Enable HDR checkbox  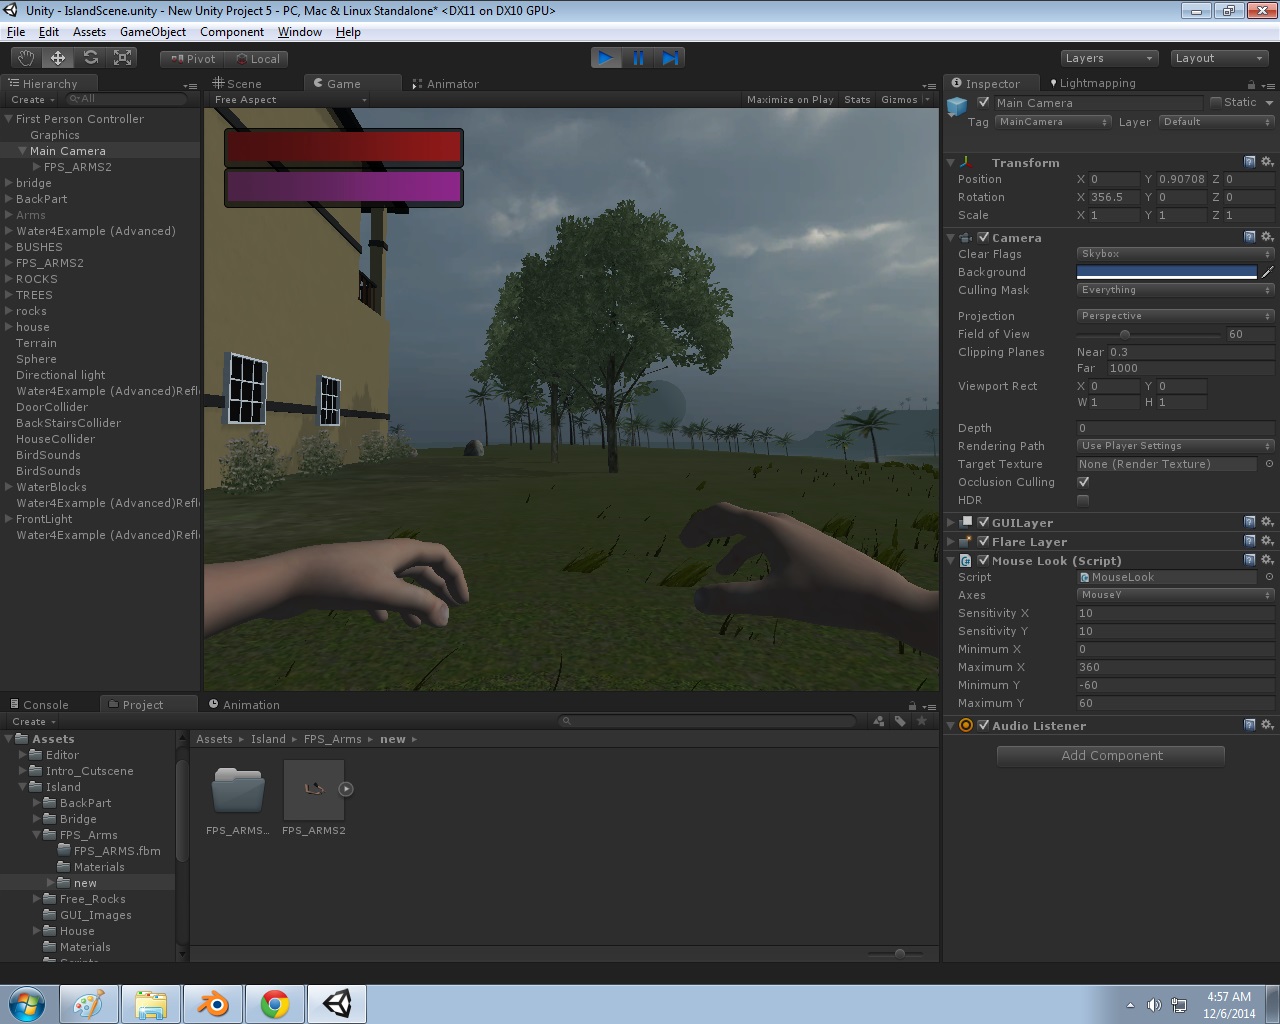[x=1083, y=500]
